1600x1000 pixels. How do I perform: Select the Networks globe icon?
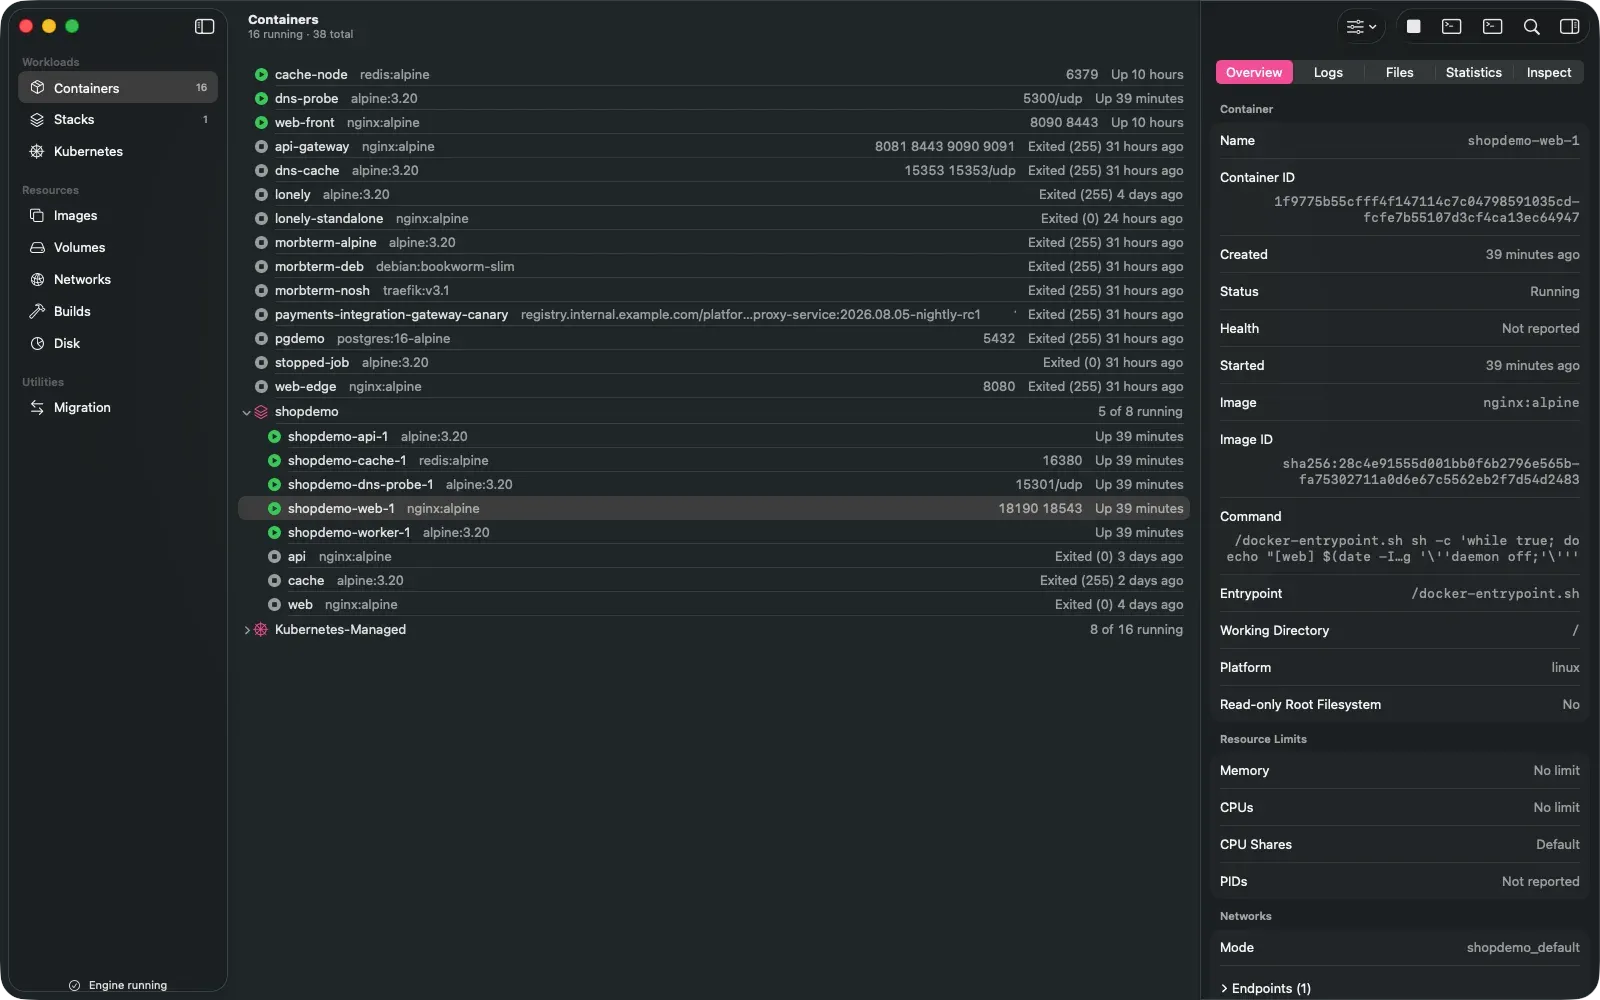37,280
